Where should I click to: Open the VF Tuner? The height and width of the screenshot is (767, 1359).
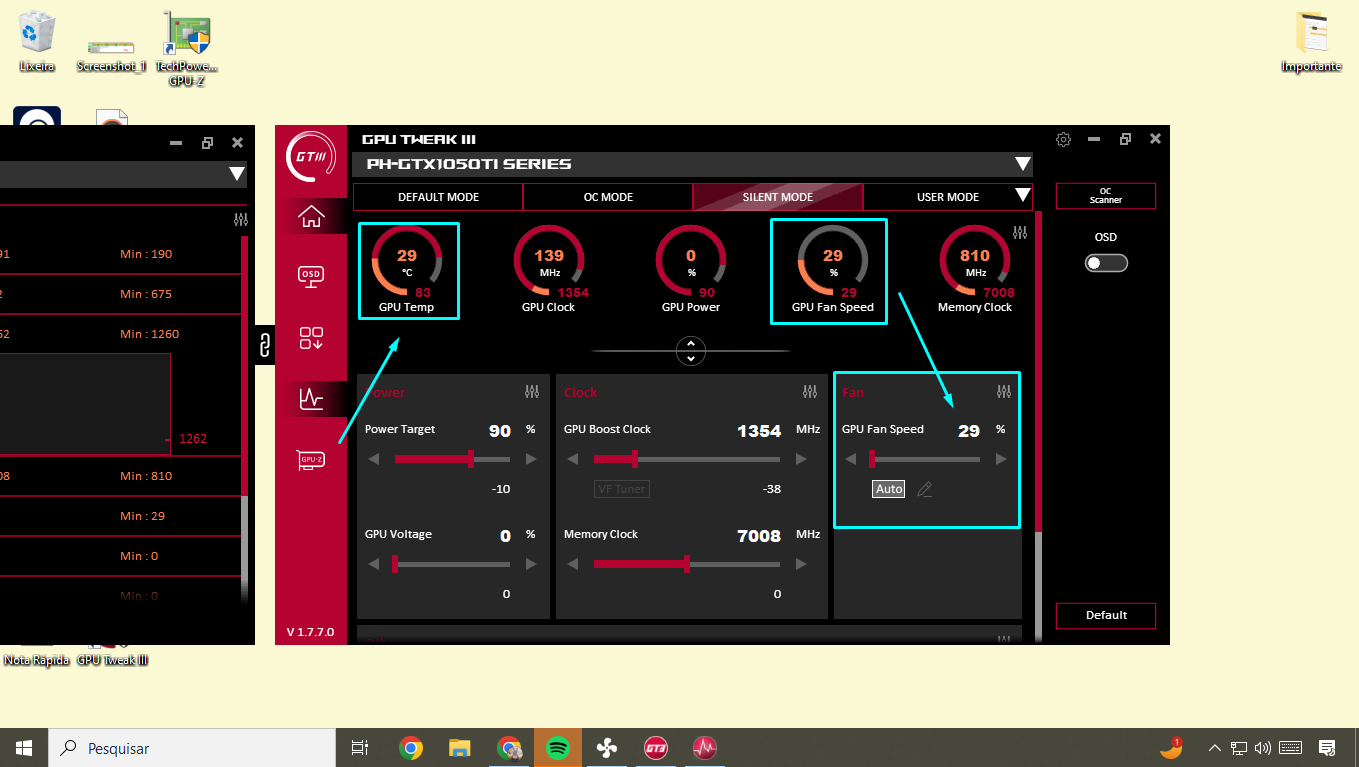(622, 489)
